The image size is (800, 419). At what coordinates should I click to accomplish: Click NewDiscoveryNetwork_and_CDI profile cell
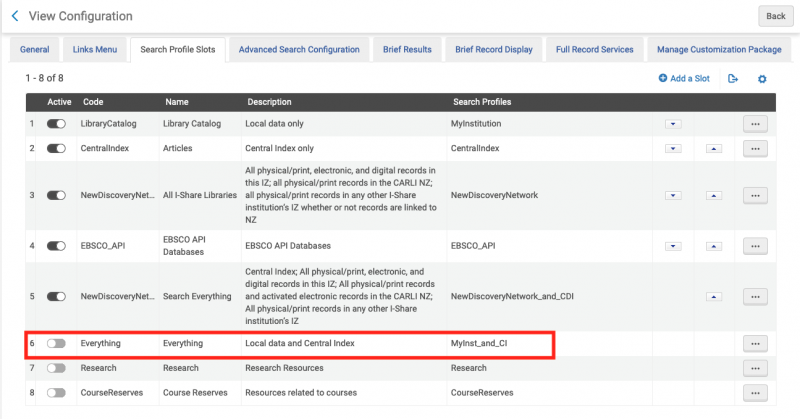tap(512, 296)
